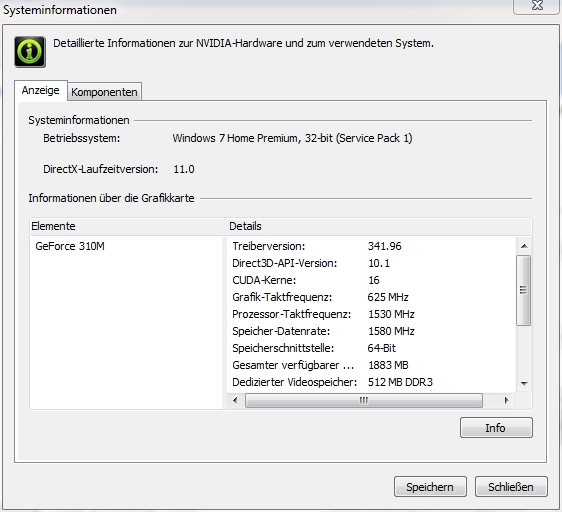This screenshot has height=512, width=562.
Task: Click the Speicher-Datenrate value 1580 MHz
Action: tap(391, 331)
